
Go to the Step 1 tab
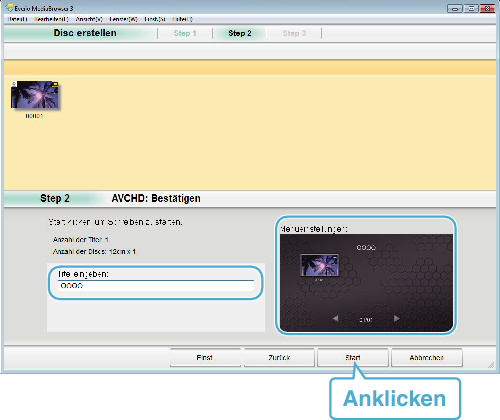point(185,33)
